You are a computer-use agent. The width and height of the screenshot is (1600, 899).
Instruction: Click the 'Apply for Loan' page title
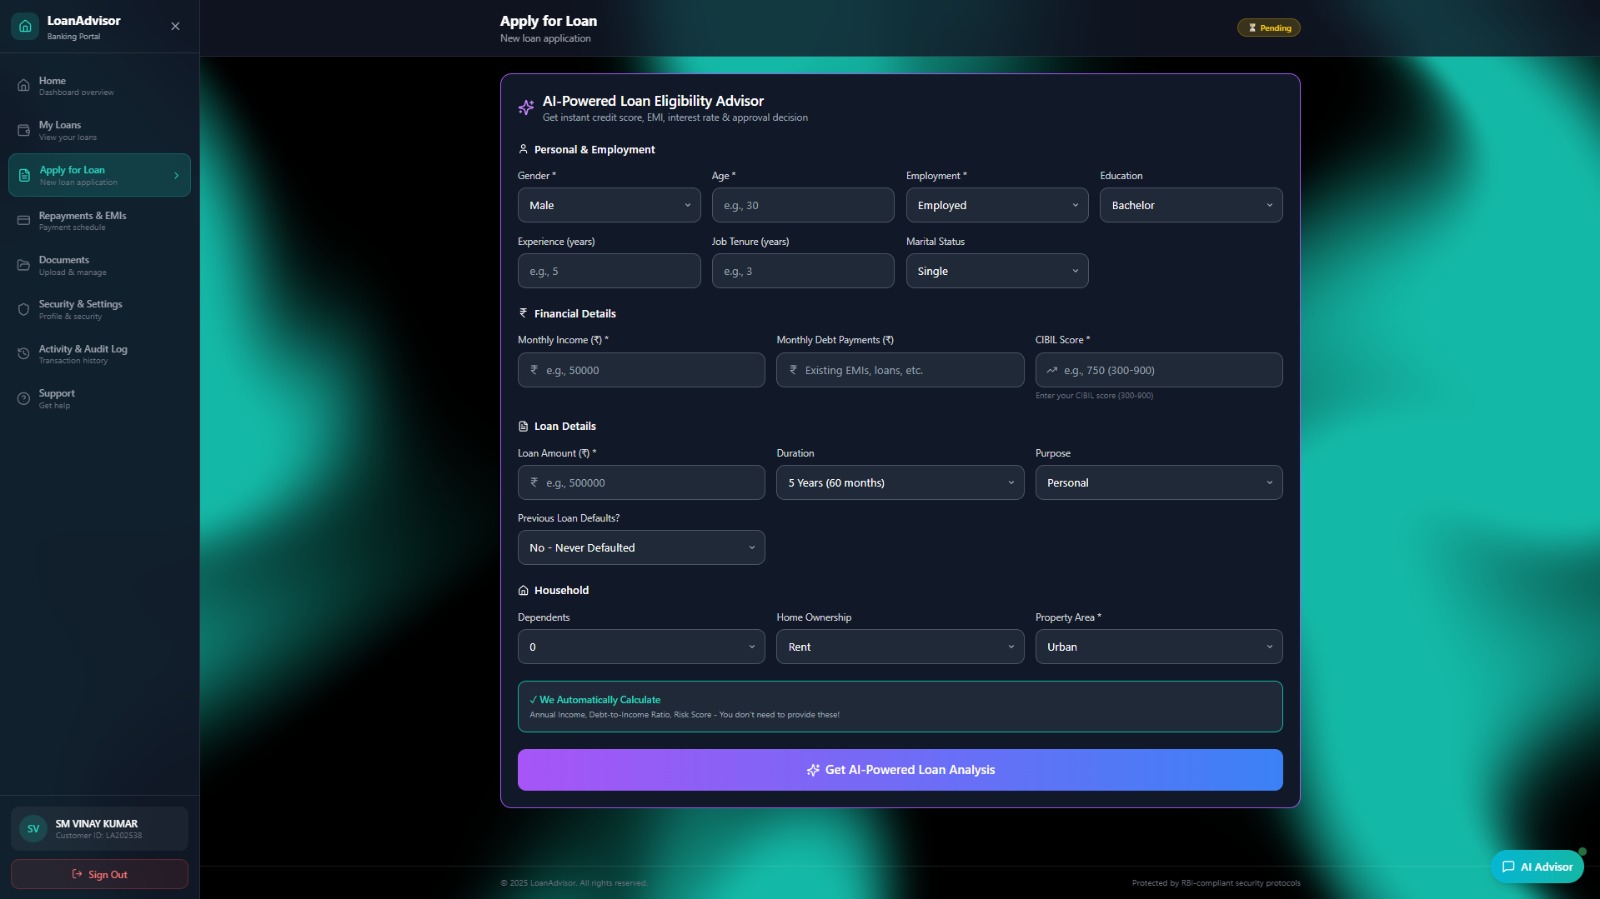click(x=548, y=21)
